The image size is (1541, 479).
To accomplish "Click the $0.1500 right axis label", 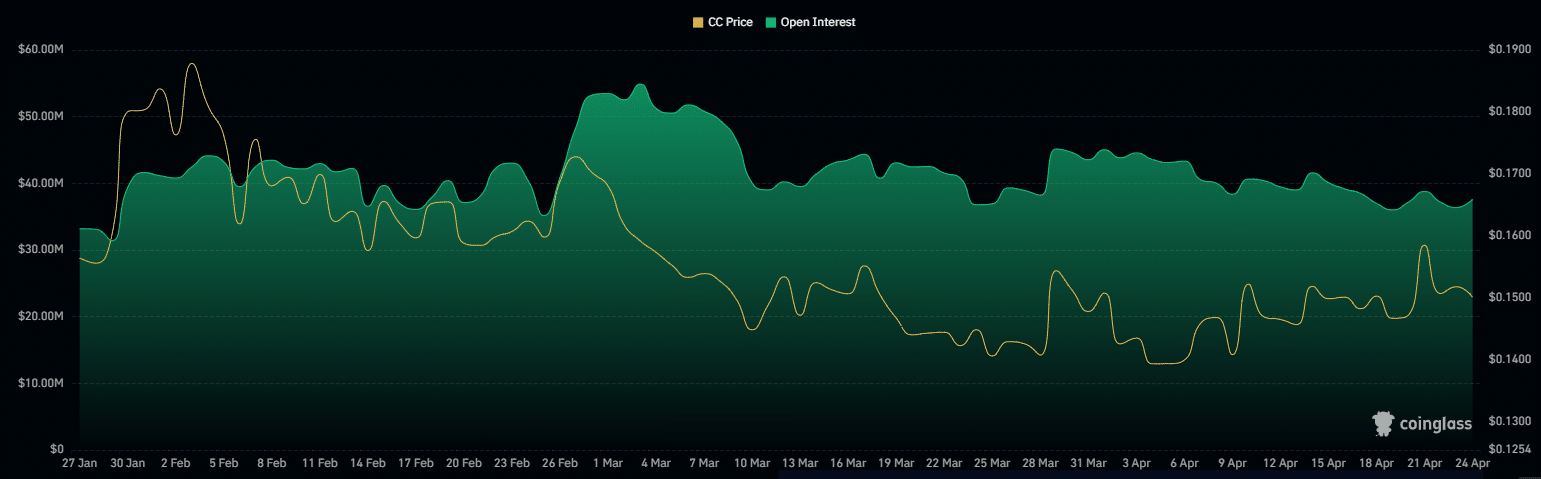I will pyautogui.click(x=1509, y=298).
